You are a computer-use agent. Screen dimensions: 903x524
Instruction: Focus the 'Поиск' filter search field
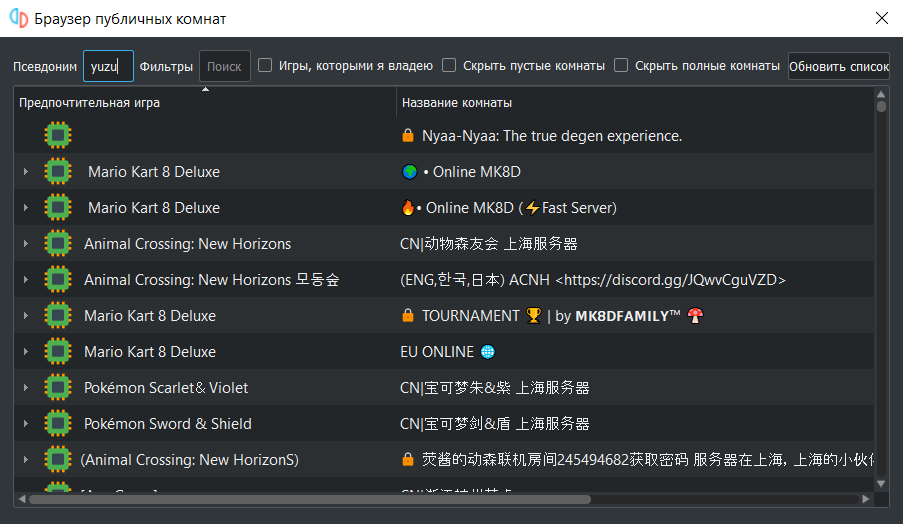point(225,66)
